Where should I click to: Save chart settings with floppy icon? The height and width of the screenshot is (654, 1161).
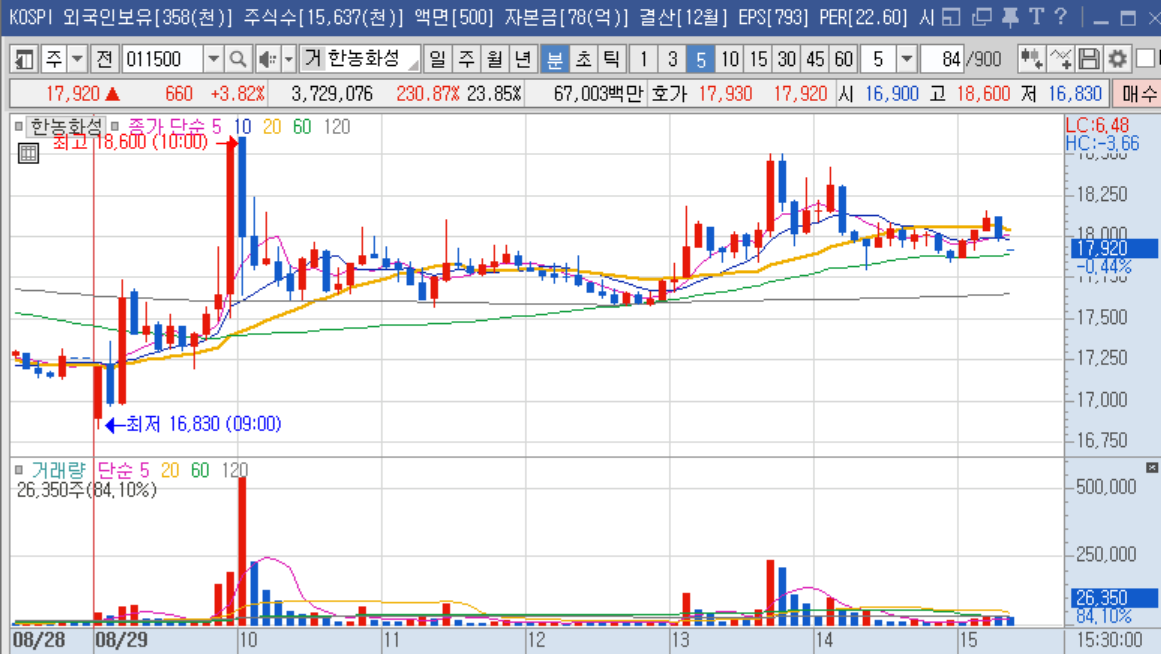1088,59
